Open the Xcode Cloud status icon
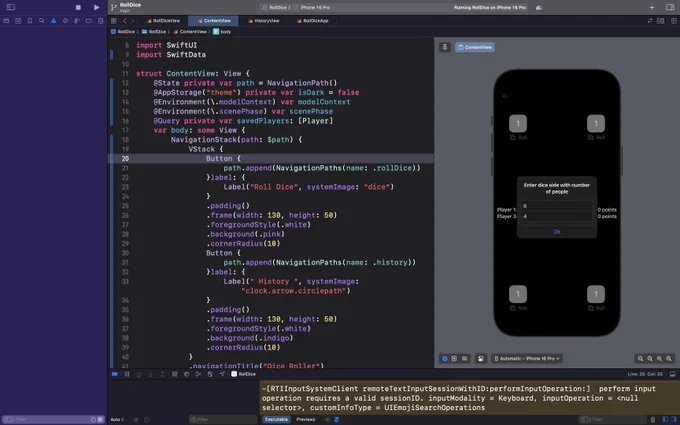Viewport: 680px width, 425px height. (x=539, y=8)
